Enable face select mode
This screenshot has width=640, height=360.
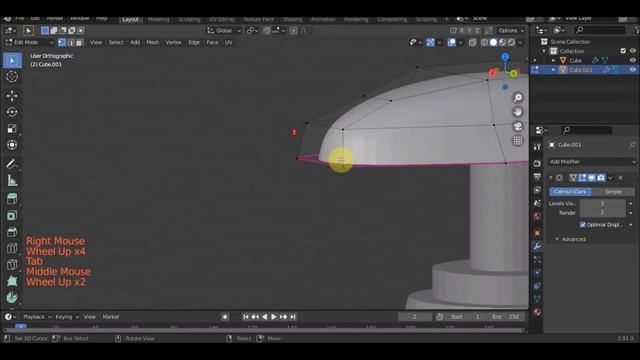pyautogui.click(x=80, y=42)
